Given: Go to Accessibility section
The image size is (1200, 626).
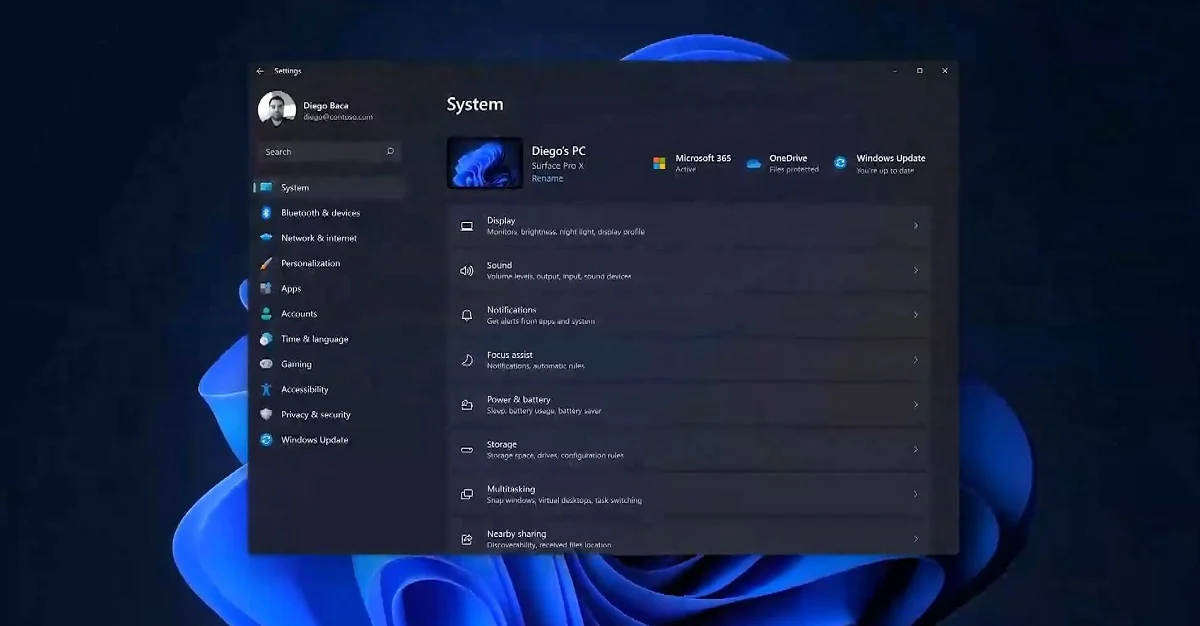Looking at the screenshot, I should (x=329, y=389).
